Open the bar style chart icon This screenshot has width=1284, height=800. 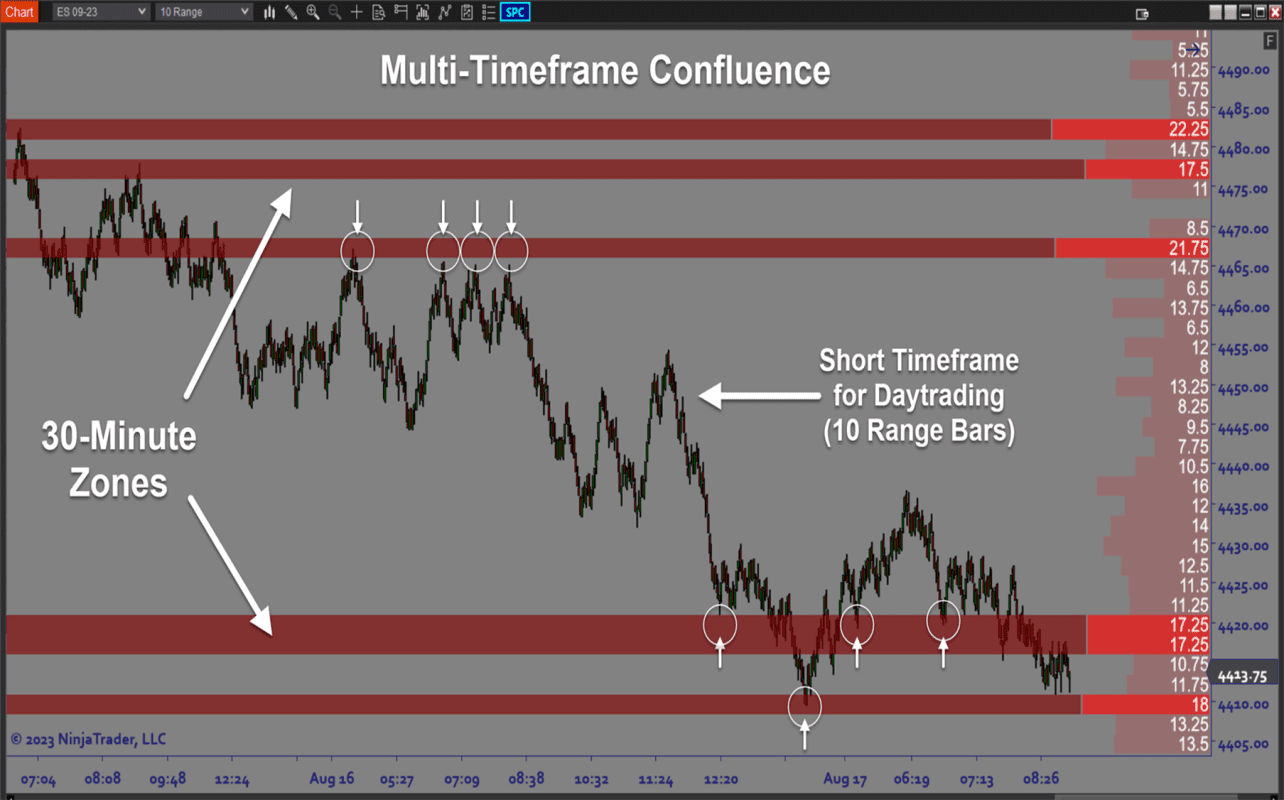click(270, 12)
